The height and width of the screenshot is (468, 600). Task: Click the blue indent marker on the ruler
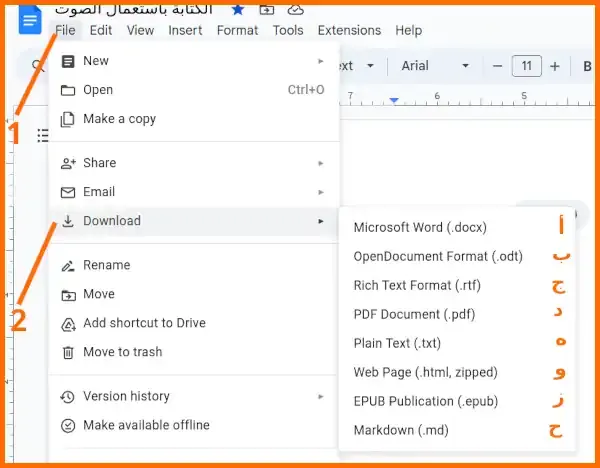click(394, 100)
